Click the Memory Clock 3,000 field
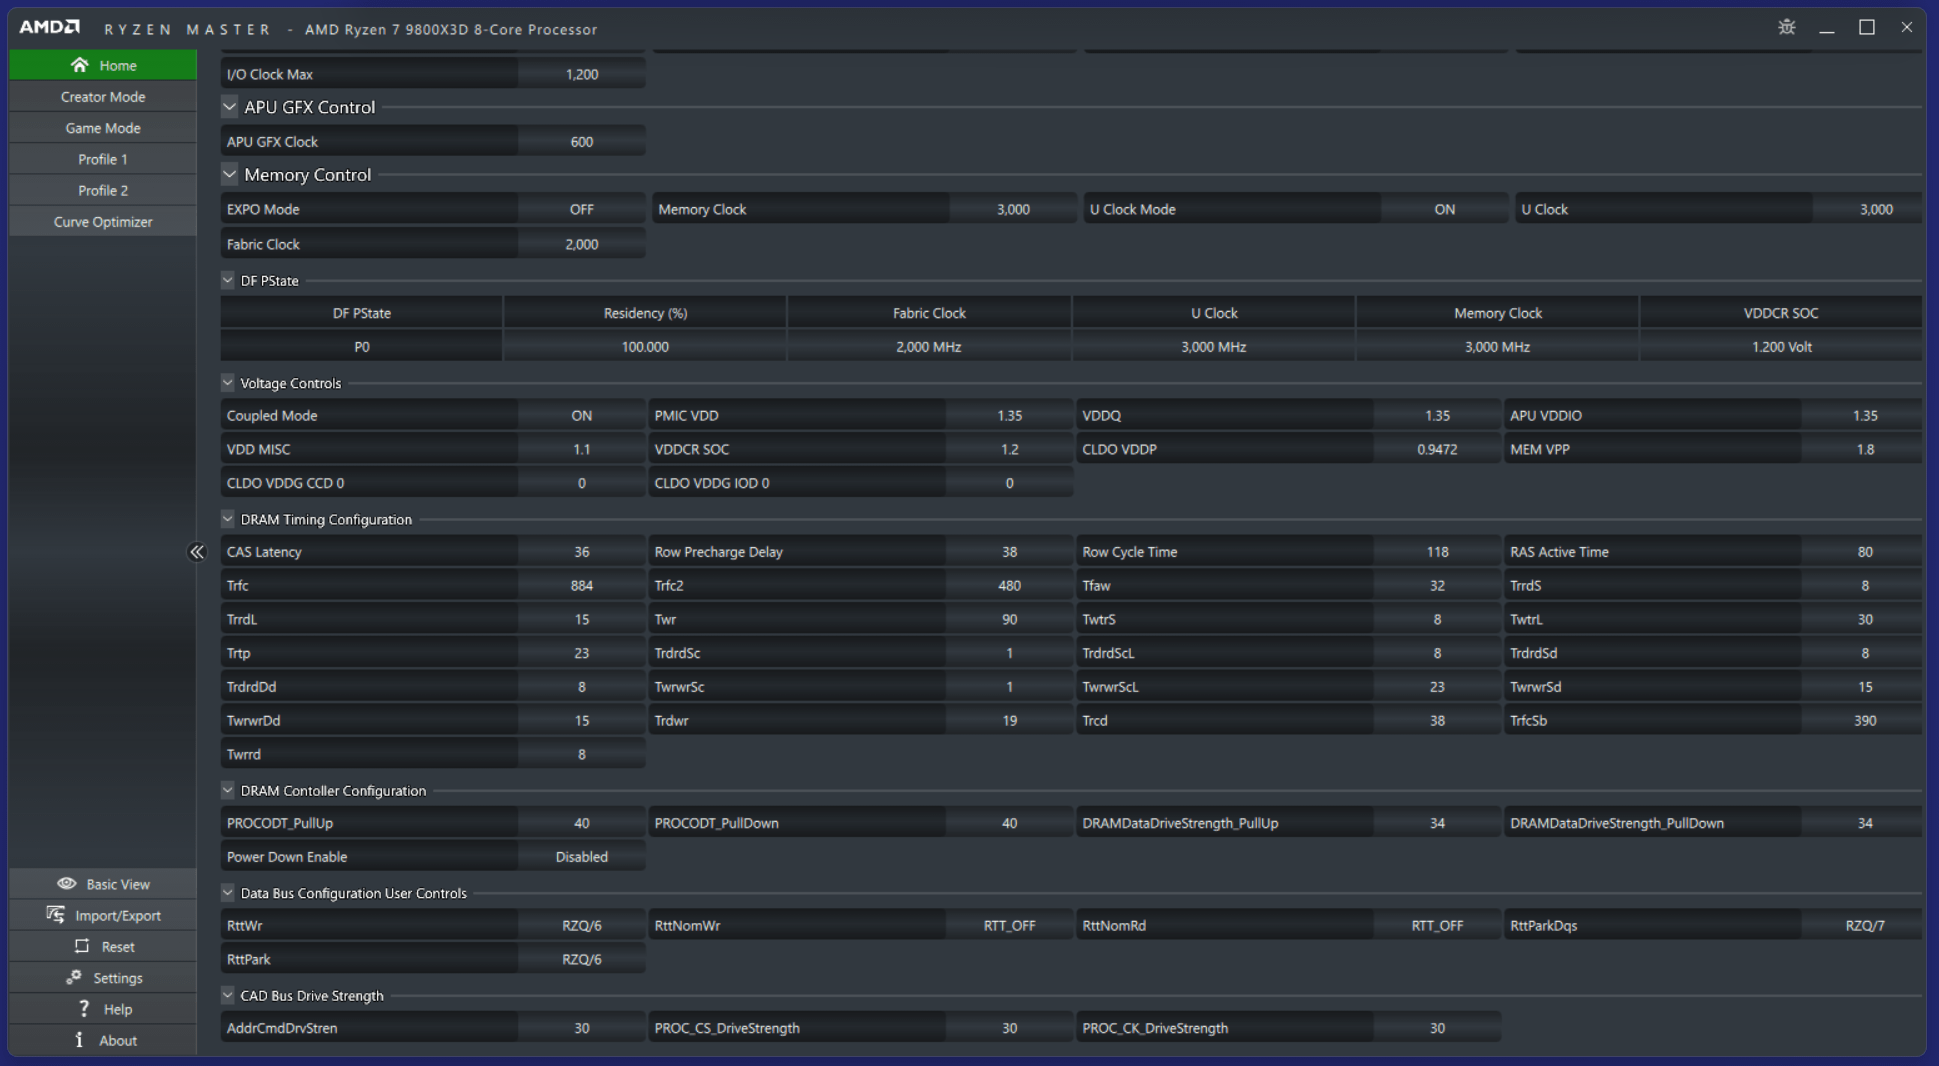1939x1066 pixels. pyautogui.click(x=1013, y=209)
